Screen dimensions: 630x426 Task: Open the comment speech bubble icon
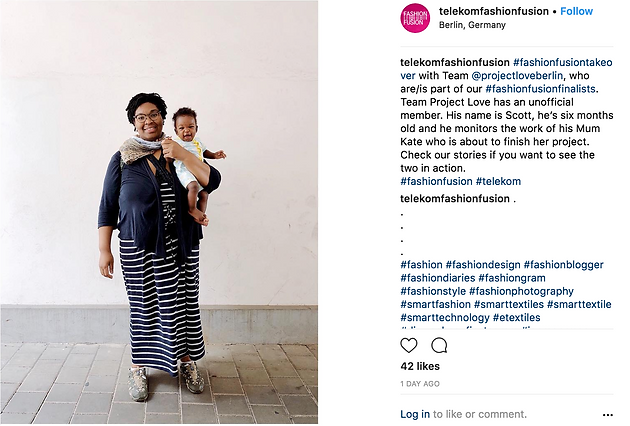439,345
